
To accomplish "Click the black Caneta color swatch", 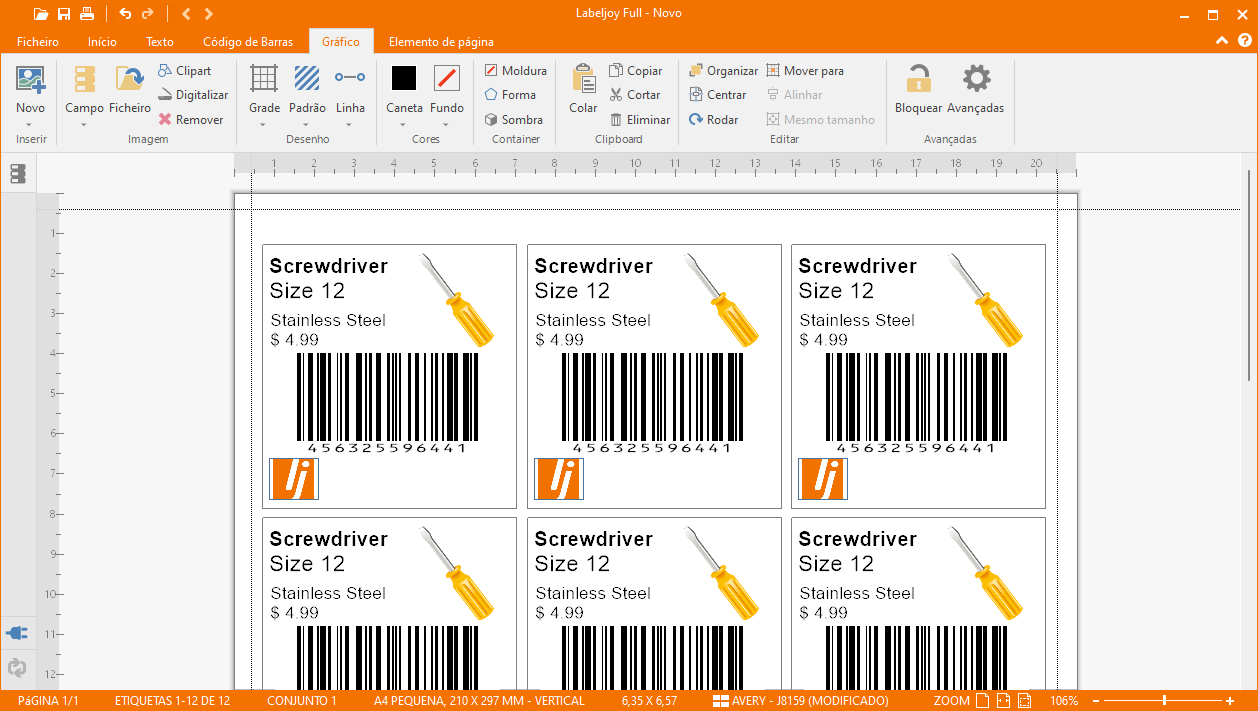I will pyautogui.click(x=404, y=78).
